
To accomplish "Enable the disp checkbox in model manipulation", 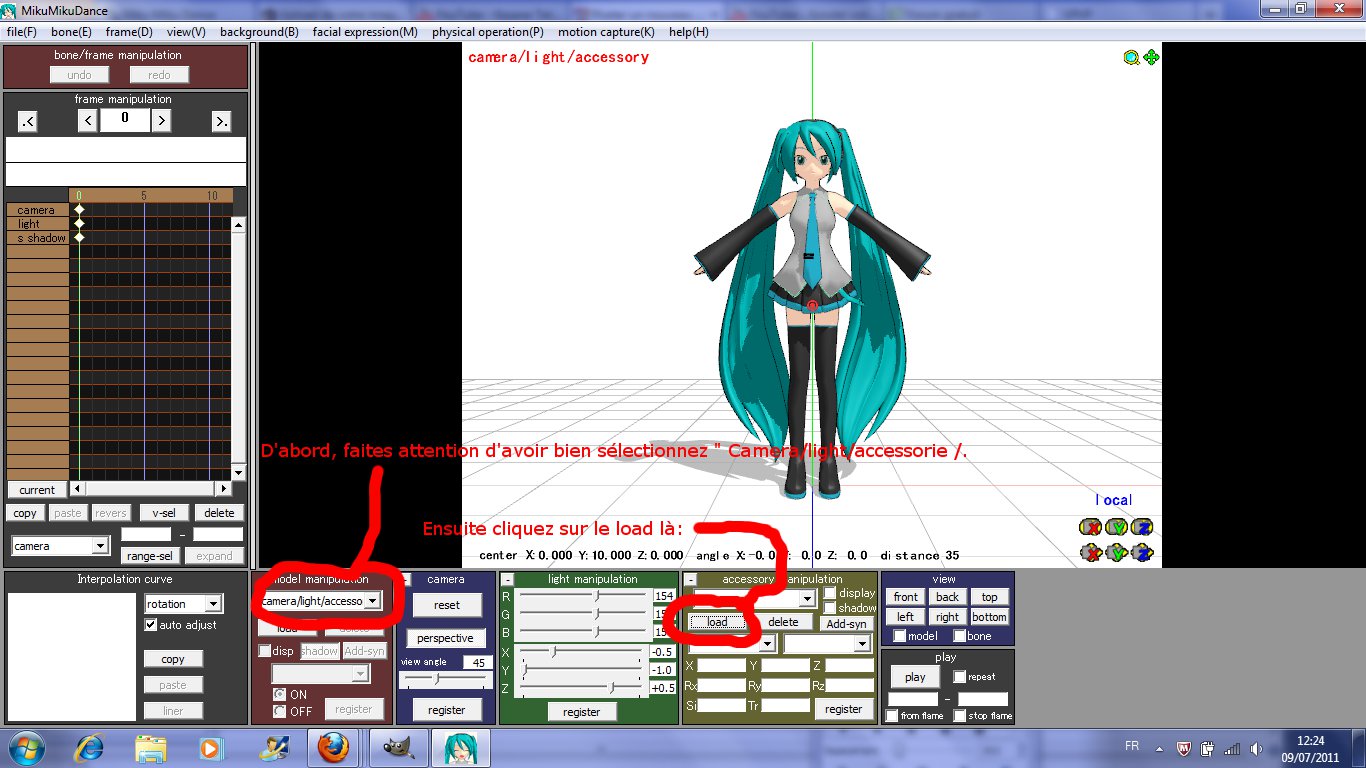I will click(x=265, y=651).
